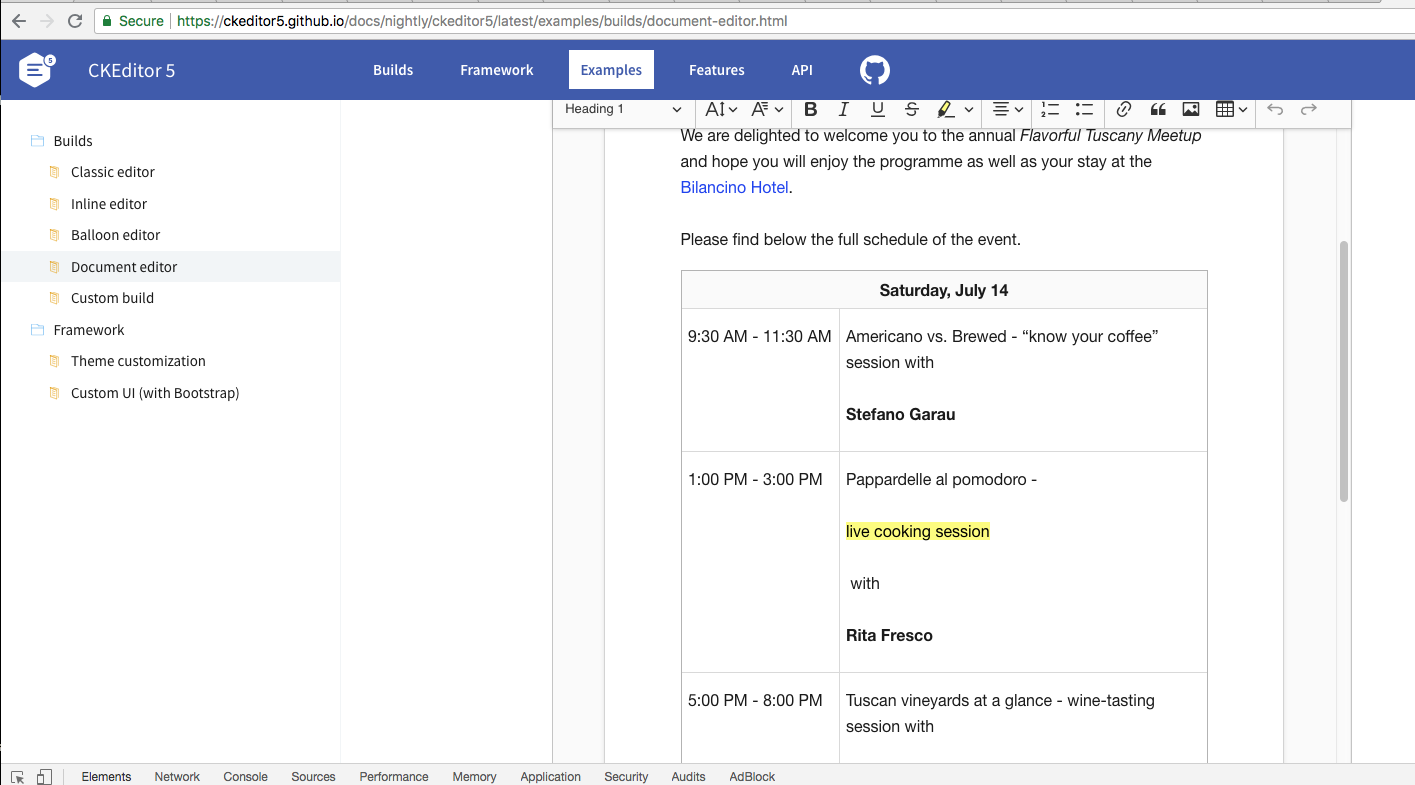The image size is (1415, 785).
Task: Click the Undo arrow in the toolbar
Action: (x=1275, y=109)
